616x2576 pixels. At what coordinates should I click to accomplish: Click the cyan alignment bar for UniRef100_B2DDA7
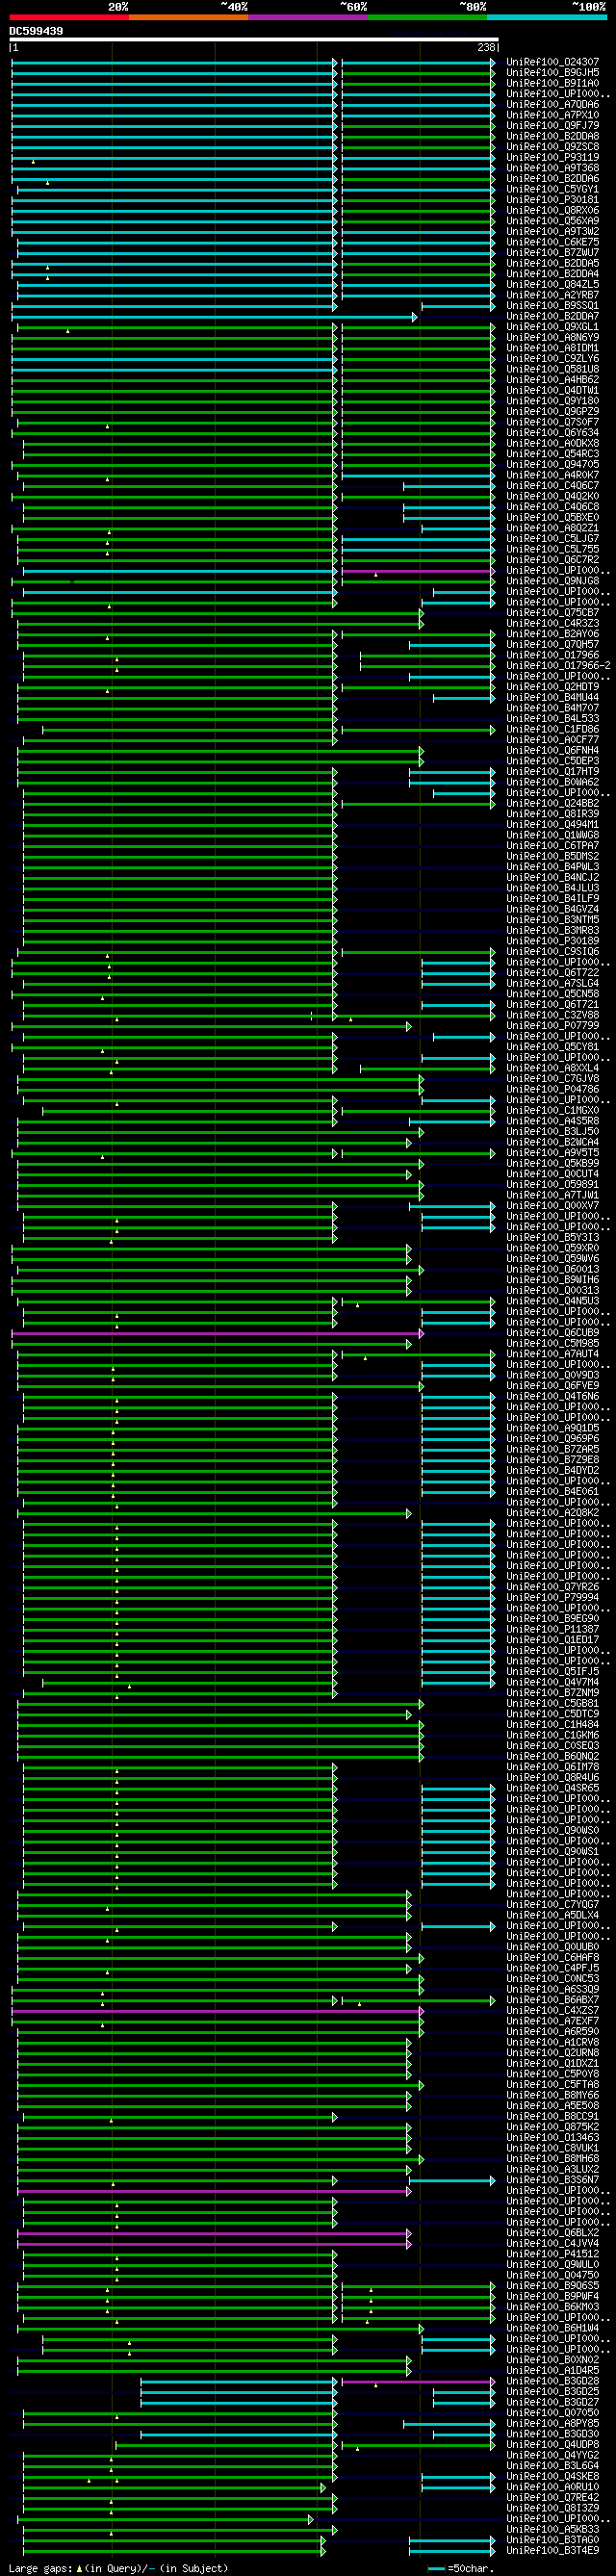(x=214, y=317)
